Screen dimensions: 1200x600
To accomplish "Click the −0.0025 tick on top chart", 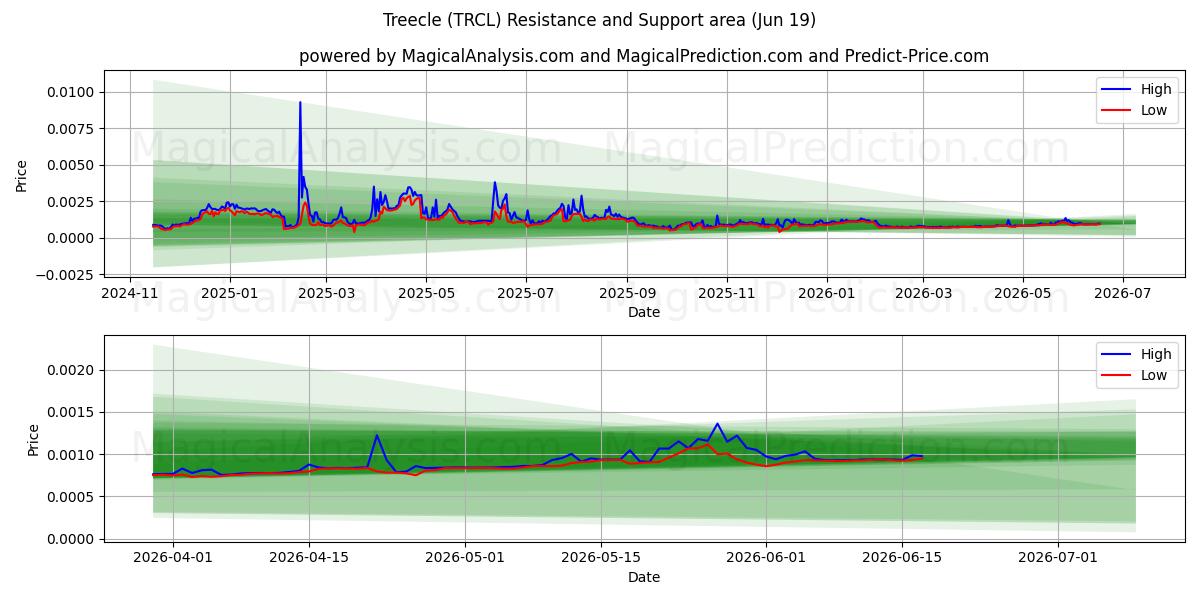I will [x=67, y=275].
